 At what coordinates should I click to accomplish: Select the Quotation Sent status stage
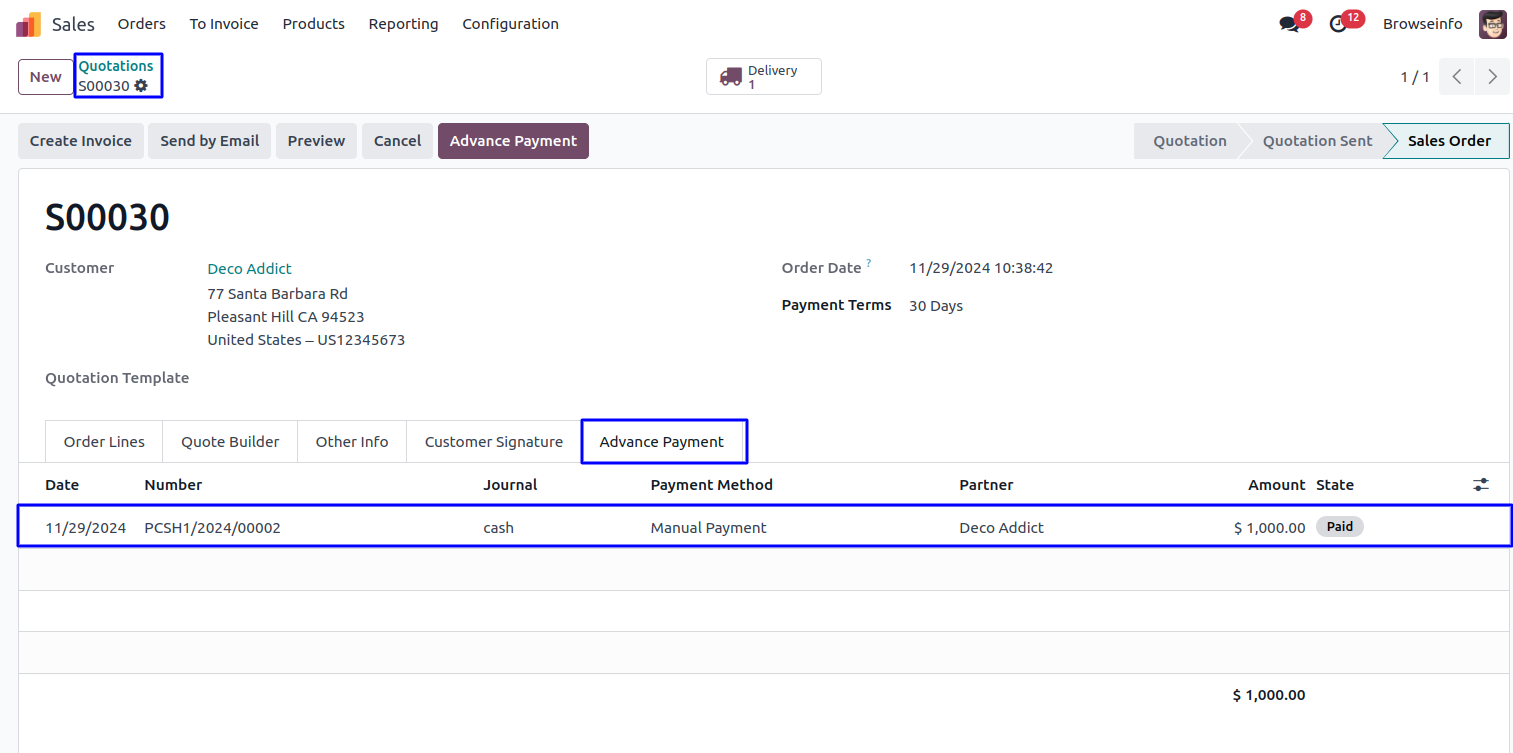[x=1317, y=141]
